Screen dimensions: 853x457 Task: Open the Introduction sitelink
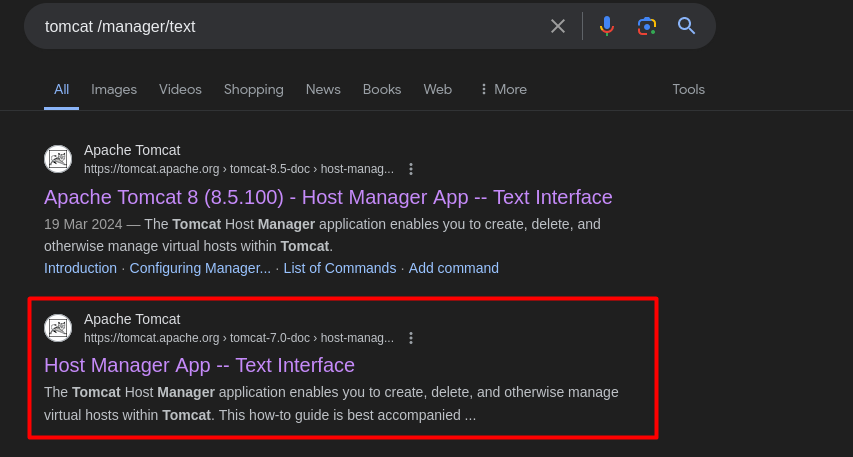click(81, 268)
